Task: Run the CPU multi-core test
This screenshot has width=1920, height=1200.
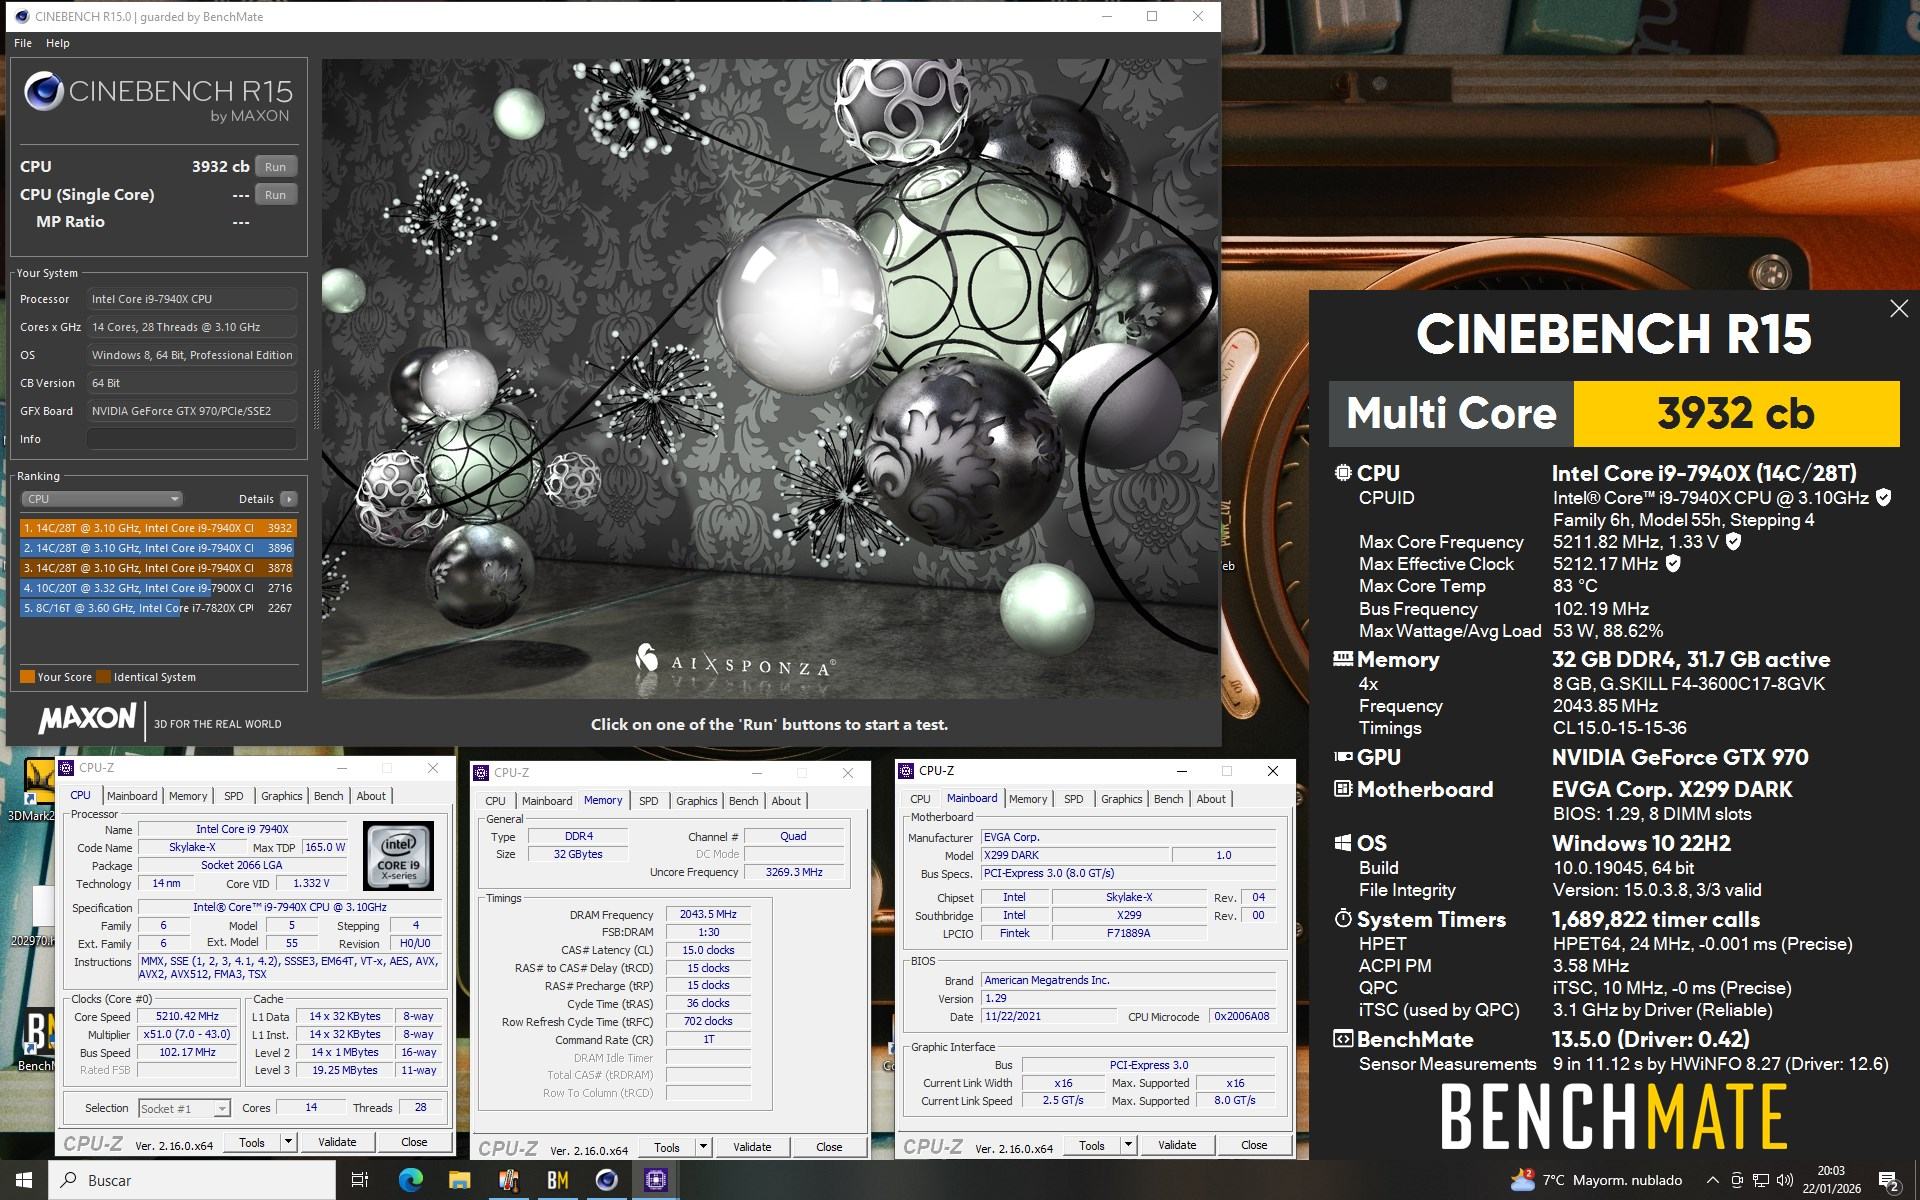Action: [275, 167]
